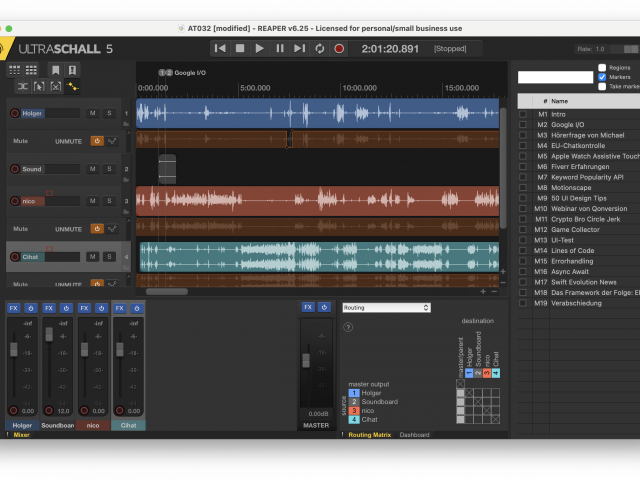
Task: Click the MASTER volume fader
Action: tap(306, 360)
